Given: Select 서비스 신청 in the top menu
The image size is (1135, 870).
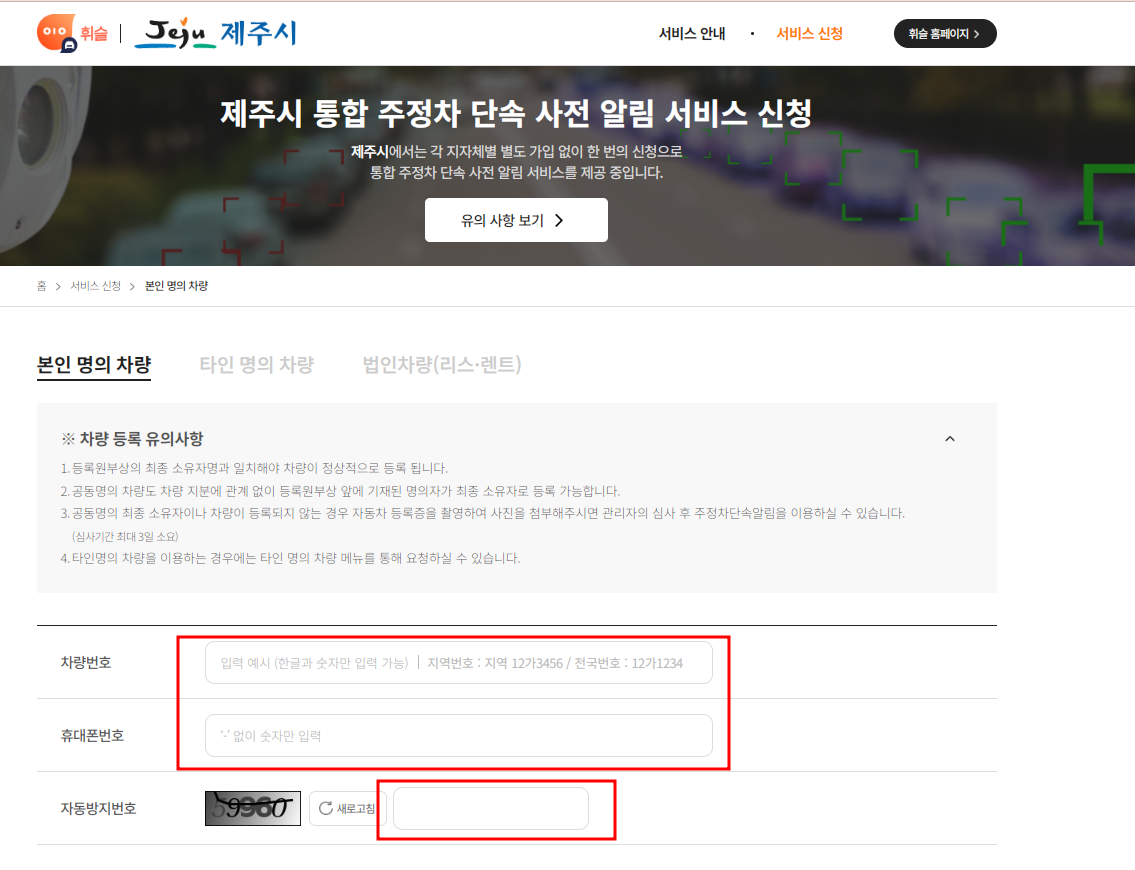Looking at the screenshot, I should [x=810, y=33].
